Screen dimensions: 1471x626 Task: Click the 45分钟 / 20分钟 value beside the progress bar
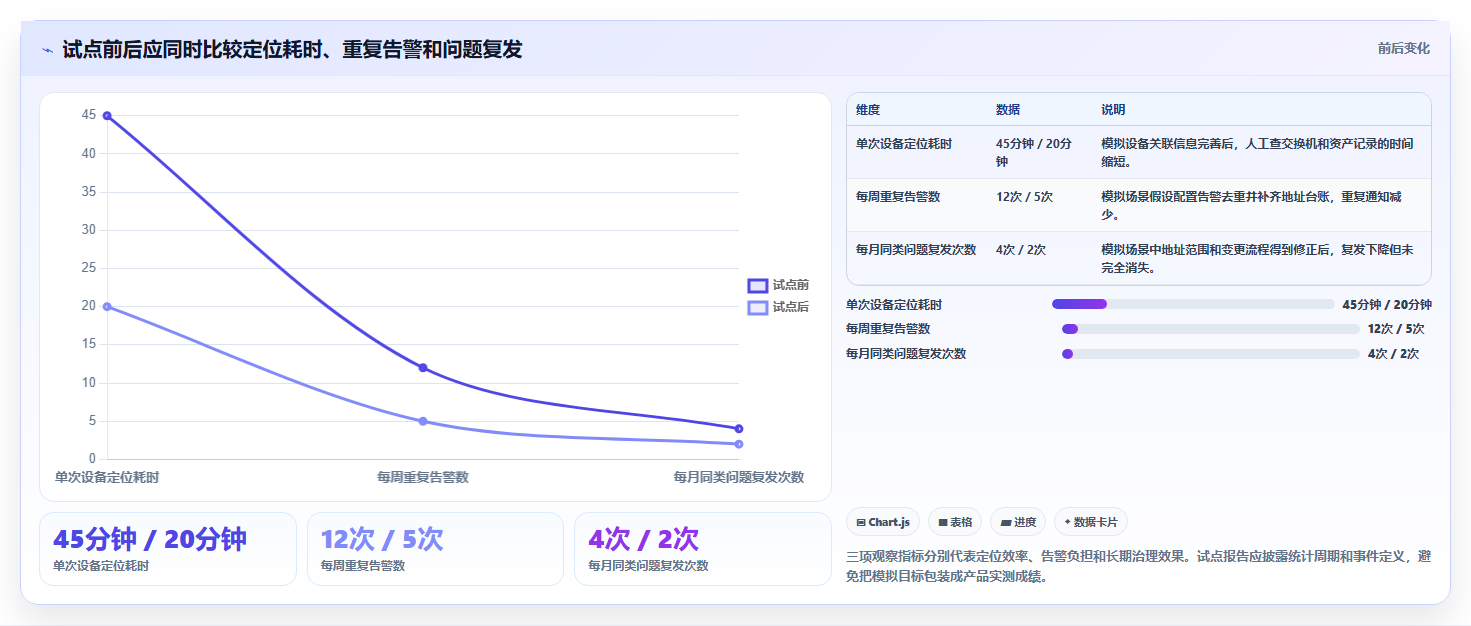(1387, 305)
